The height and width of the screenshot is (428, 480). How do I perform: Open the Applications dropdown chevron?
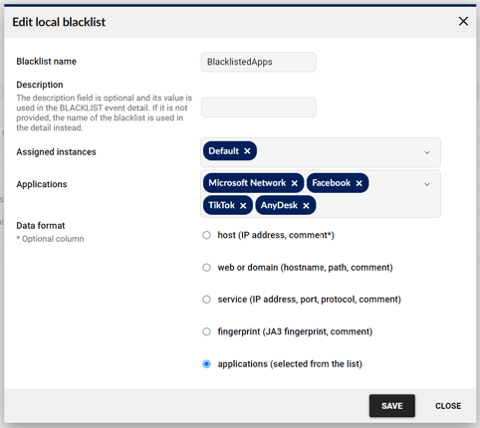(427, 184)
